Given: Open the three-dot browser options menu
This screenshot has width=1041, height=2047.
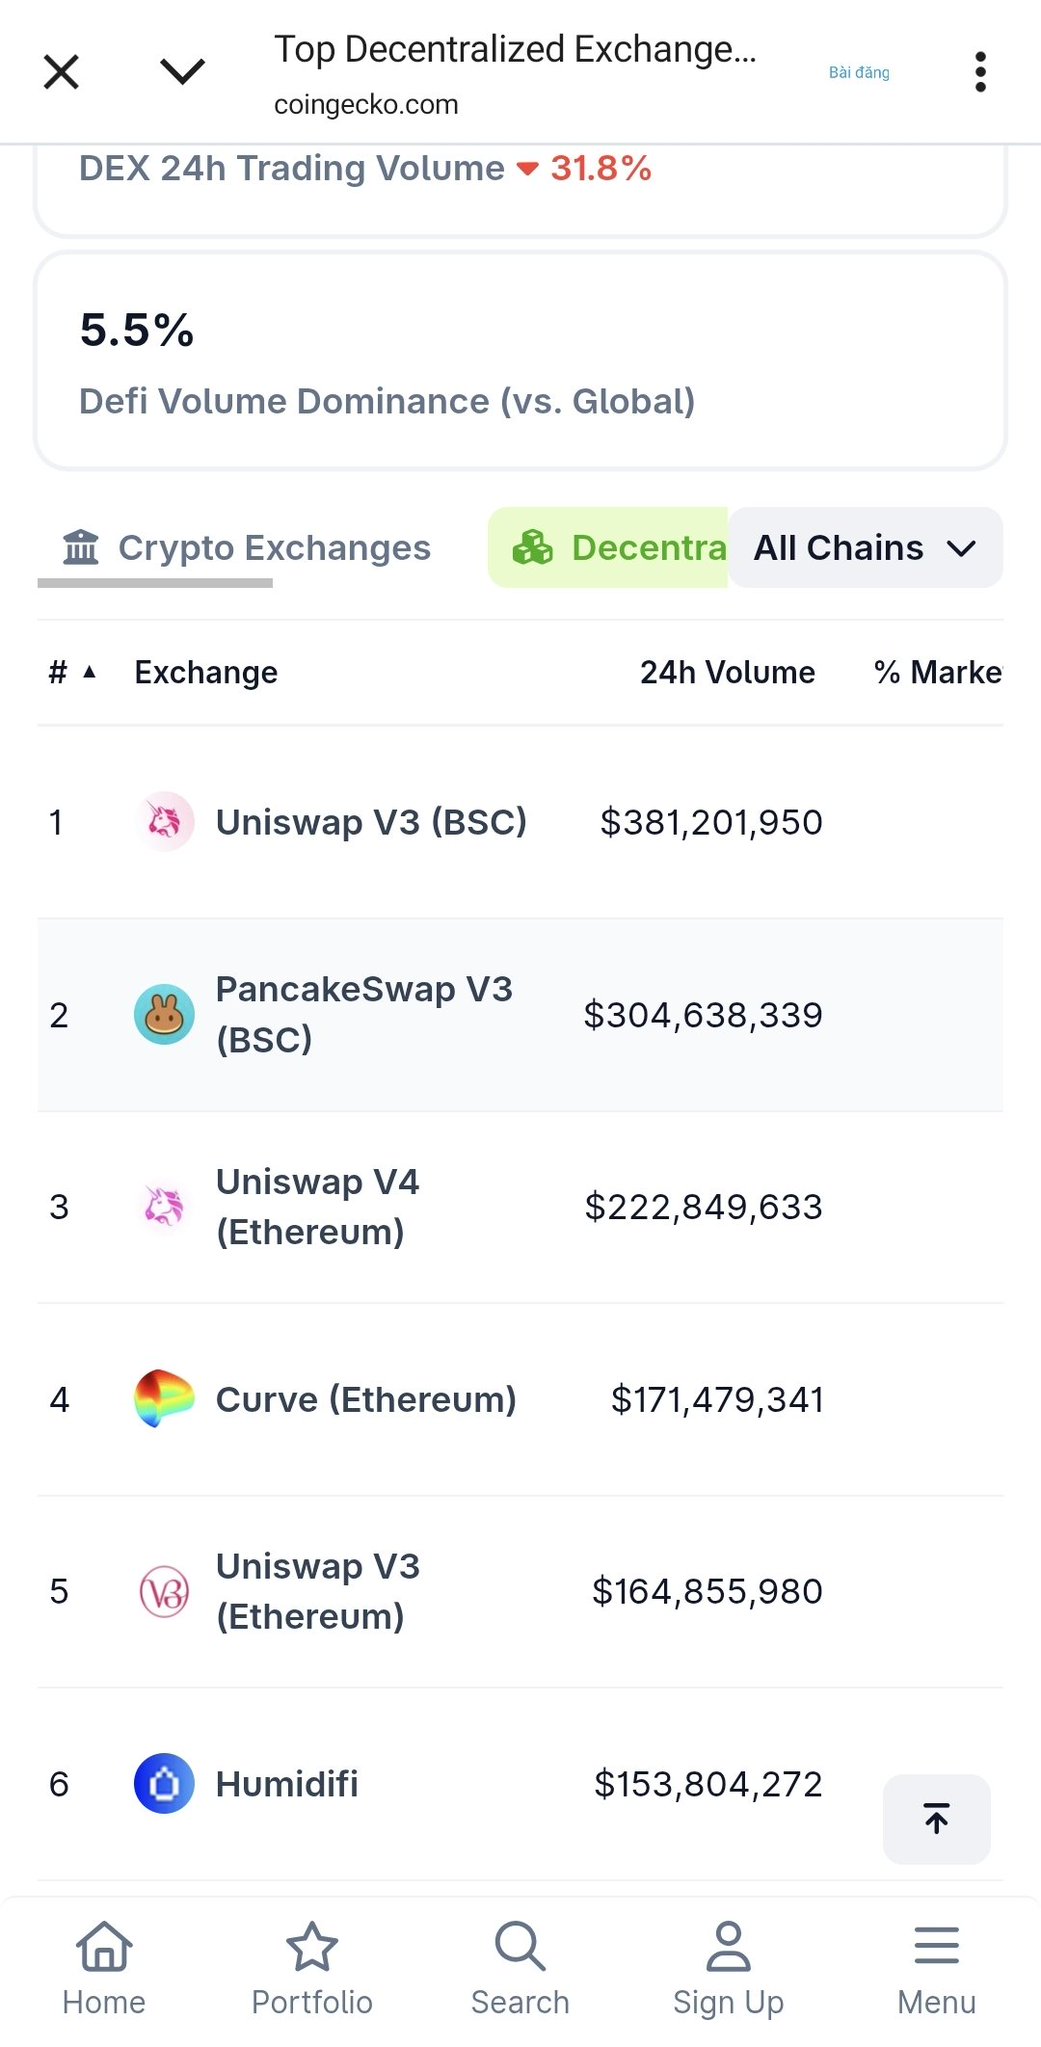Looking at the screenshot, I should 980,72.
